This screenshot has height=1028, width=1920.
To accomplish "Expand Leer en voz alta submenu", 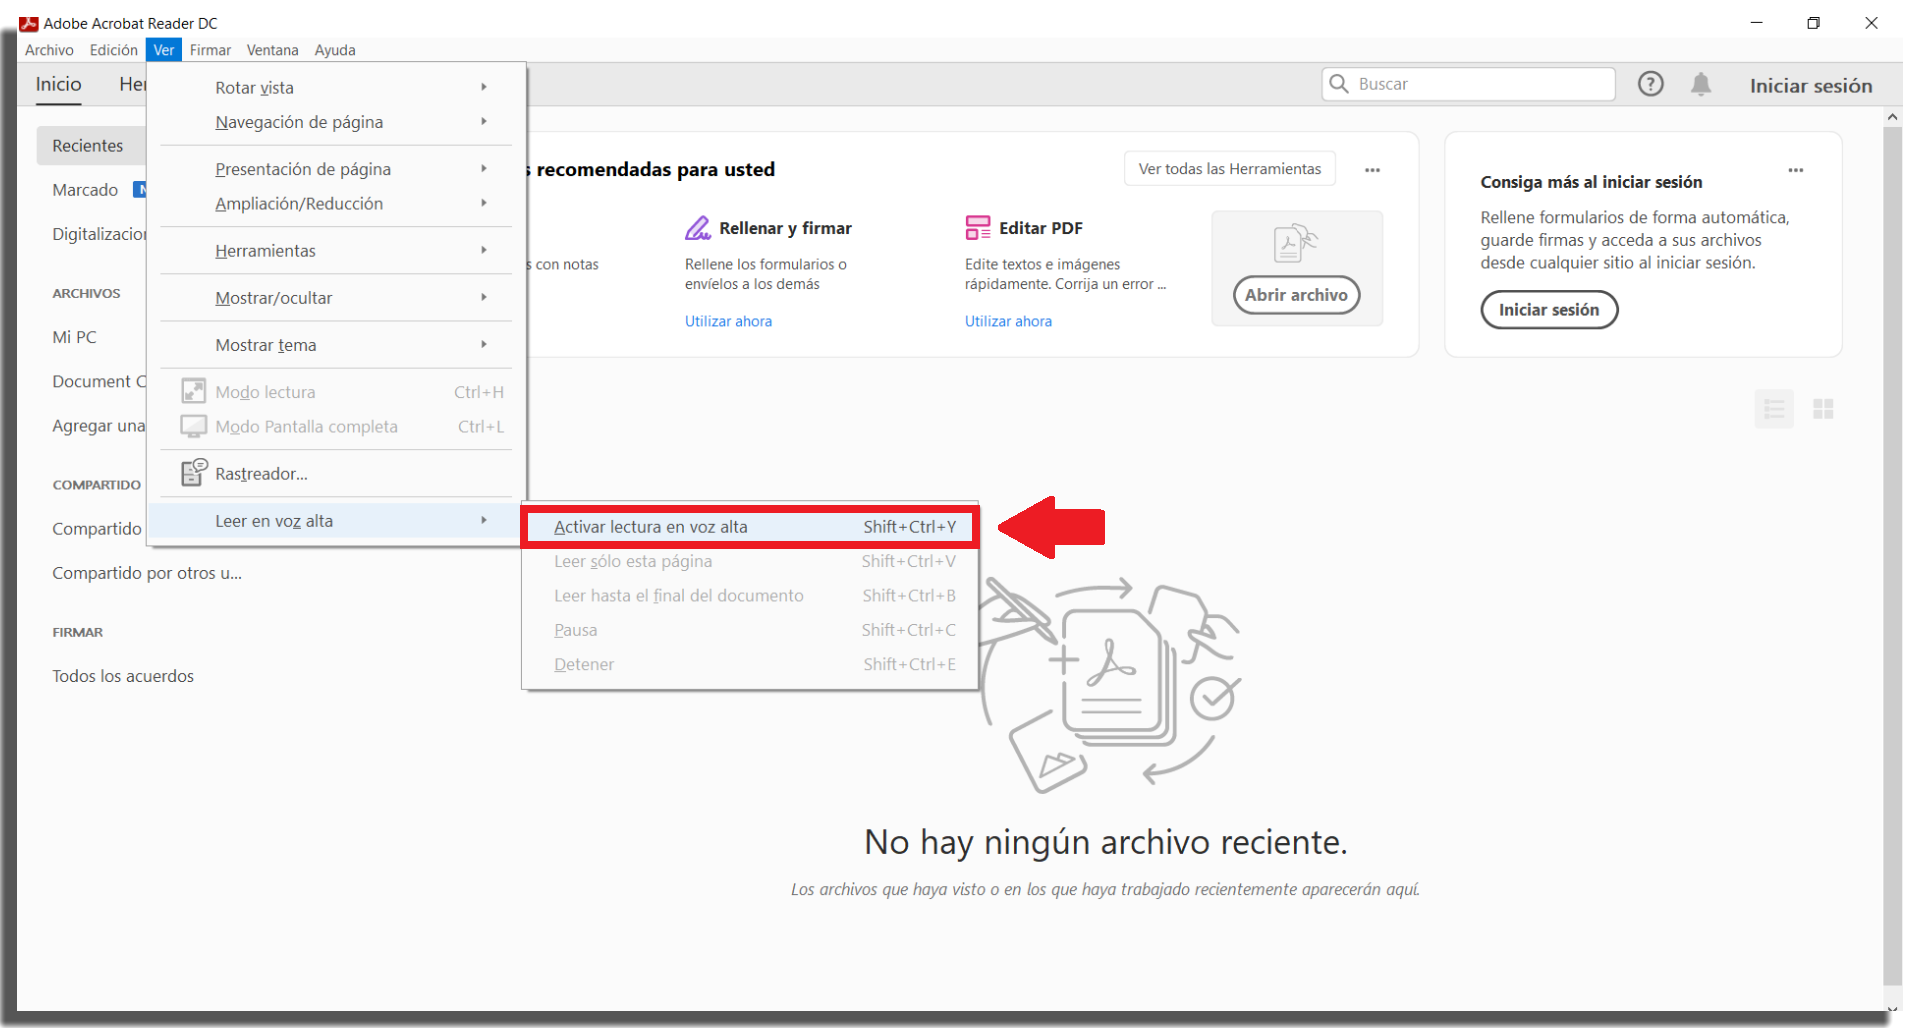I will pyautogui.click(x=336, y=520).
